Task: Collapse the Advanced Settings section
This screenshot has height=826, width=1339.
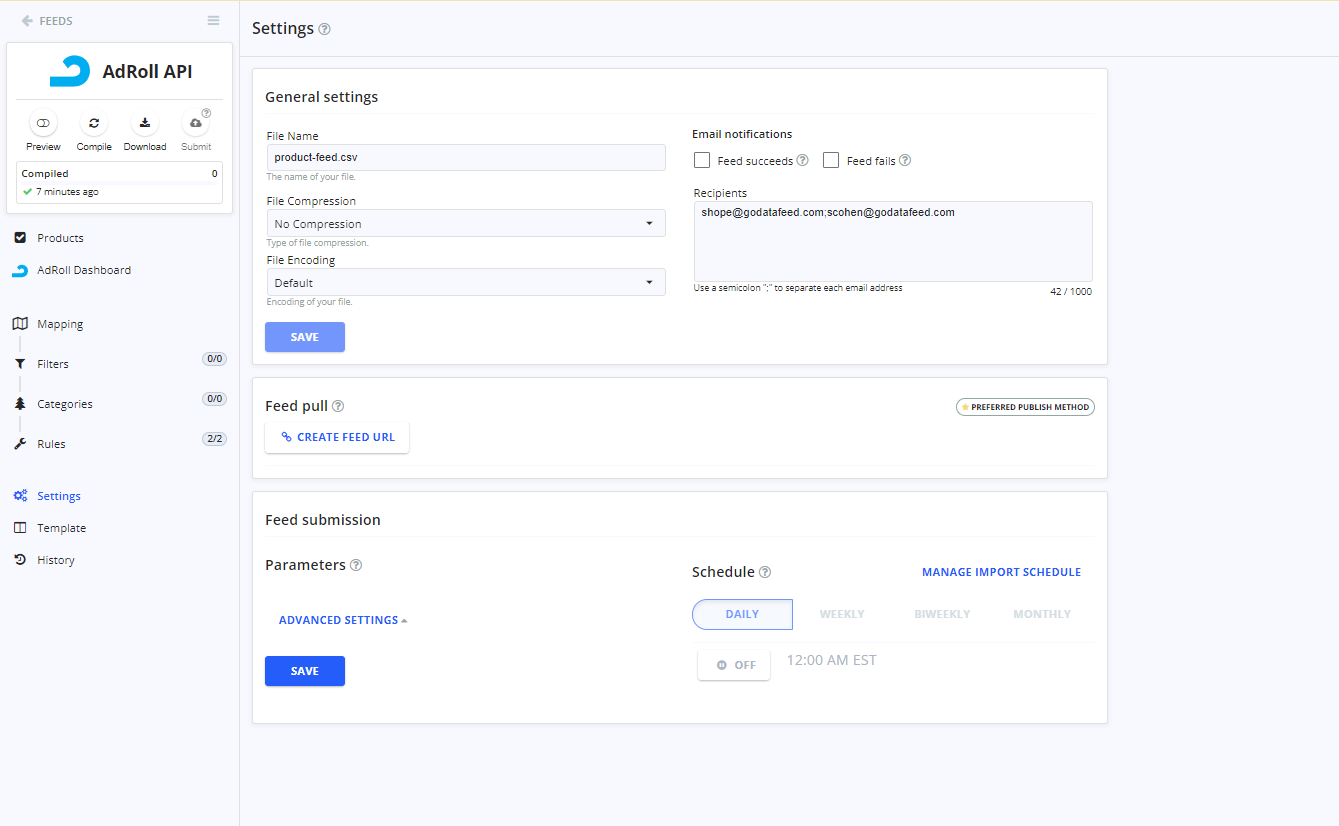Action: [343, 620]
